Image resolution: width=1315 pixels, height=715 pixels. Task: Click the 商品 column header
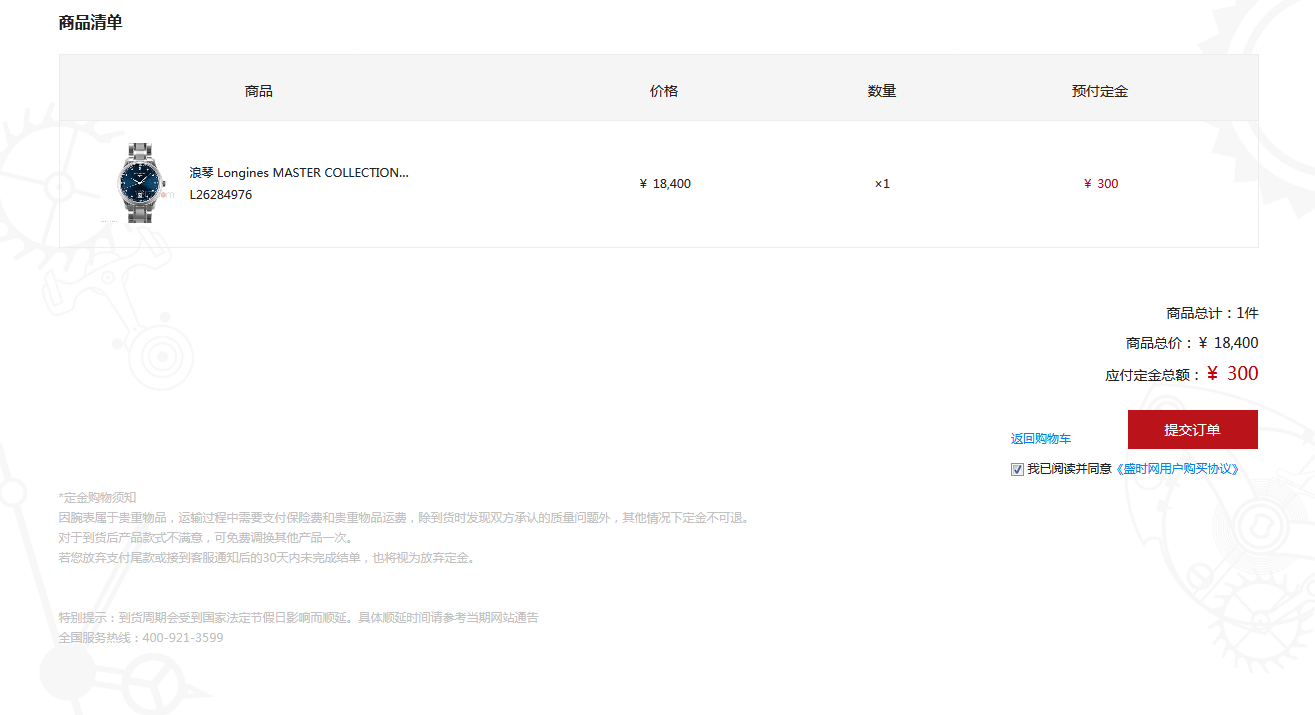coord(259,91)
